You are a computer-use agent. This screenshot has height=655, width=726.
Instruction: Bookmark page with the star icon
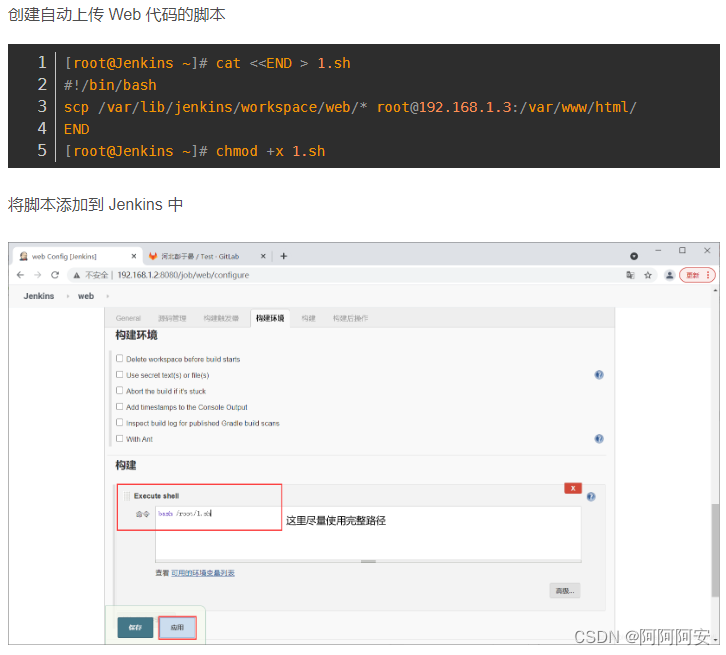pos(648,275)
